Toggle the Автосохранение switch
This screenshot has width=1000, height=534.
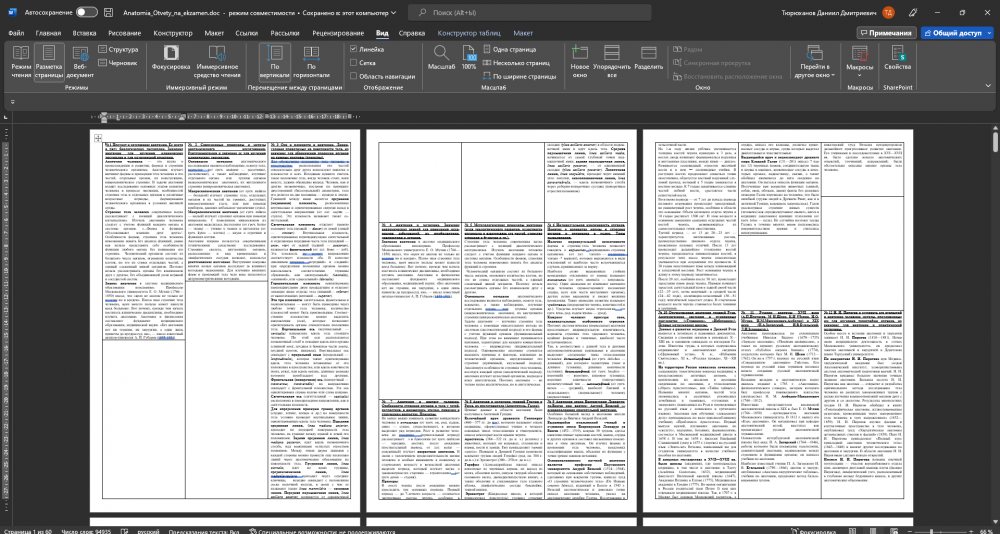pyautogui.click(x=86, y=11)
